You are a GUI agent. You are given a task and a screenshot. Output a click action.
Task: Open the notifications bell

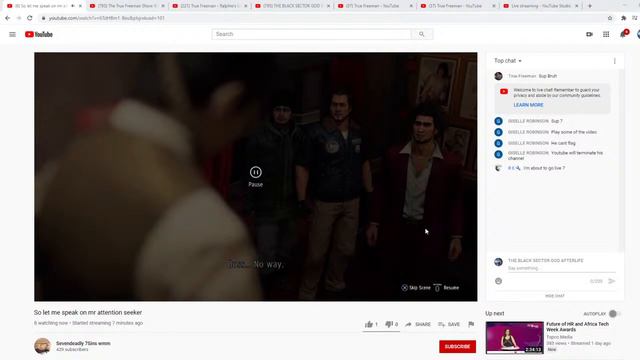(x=623, y=34)
